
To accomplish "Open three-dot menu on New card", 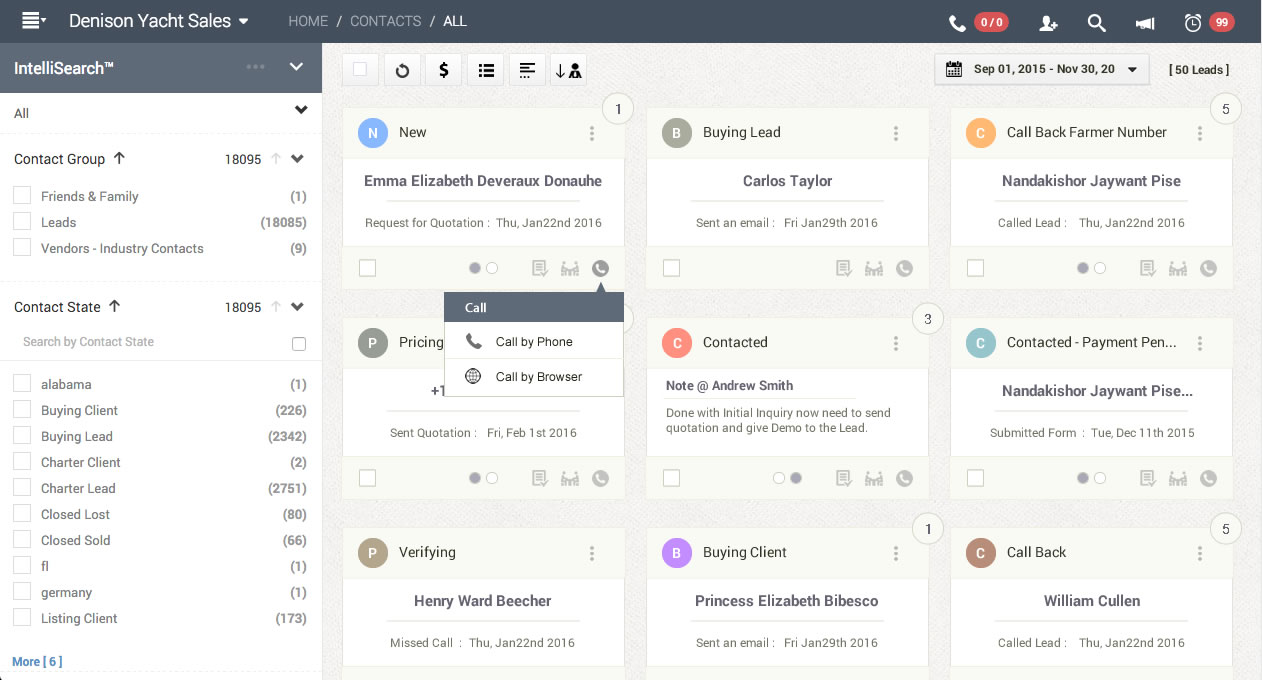I will click(x=592, y=133).
